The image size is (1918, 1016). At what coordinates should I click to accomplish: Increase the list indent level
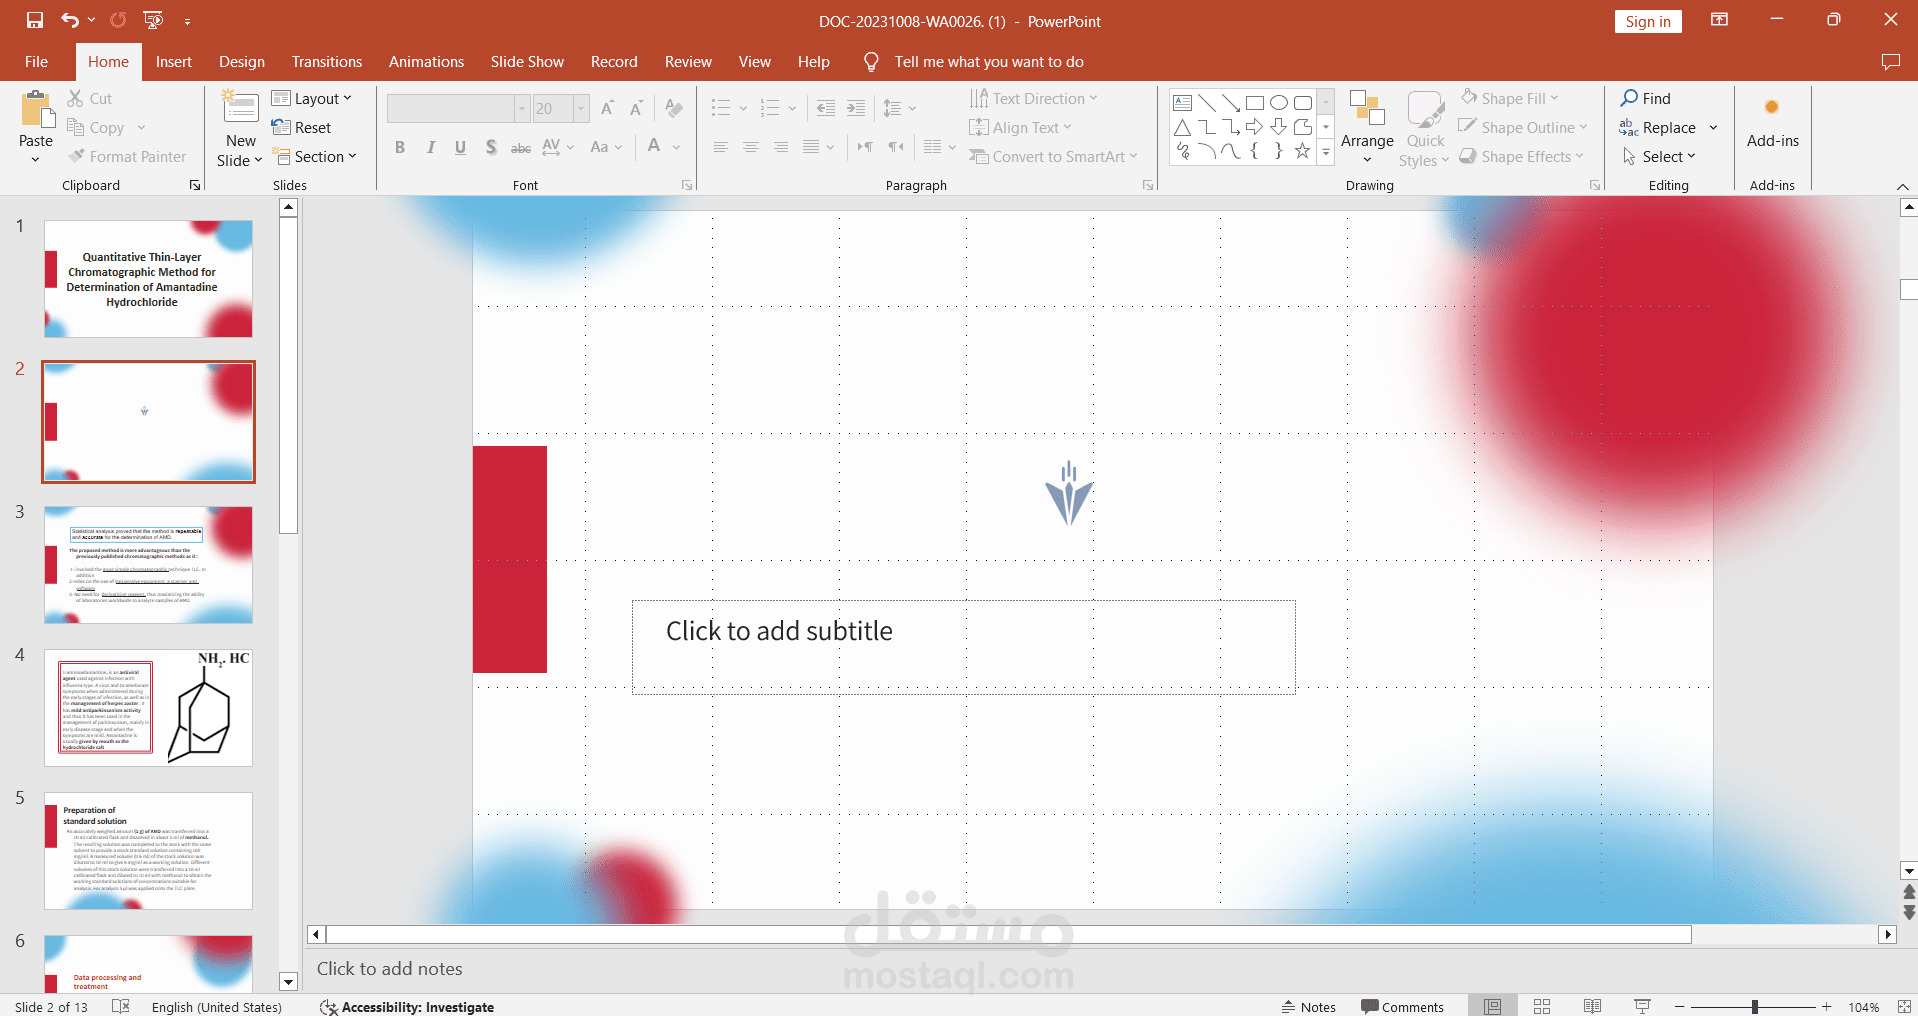coord(856,108)
